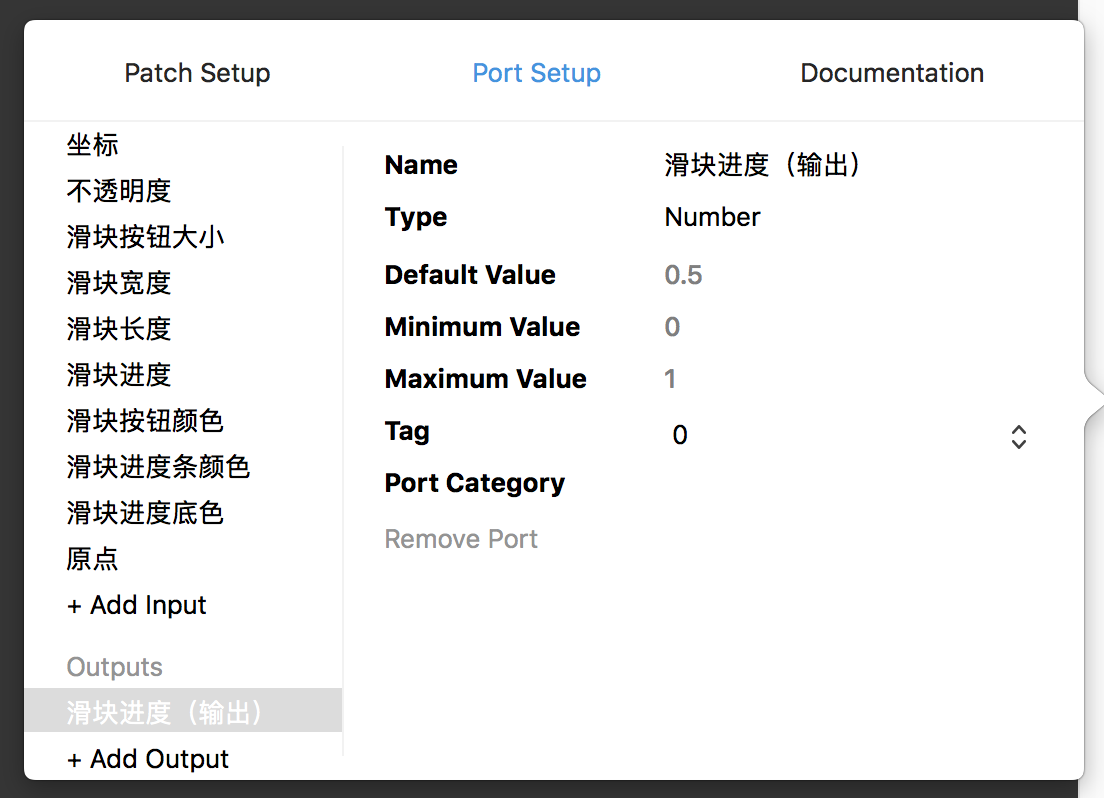Open the Port Setup tab
1104x798 pixels.
(536, 73)
